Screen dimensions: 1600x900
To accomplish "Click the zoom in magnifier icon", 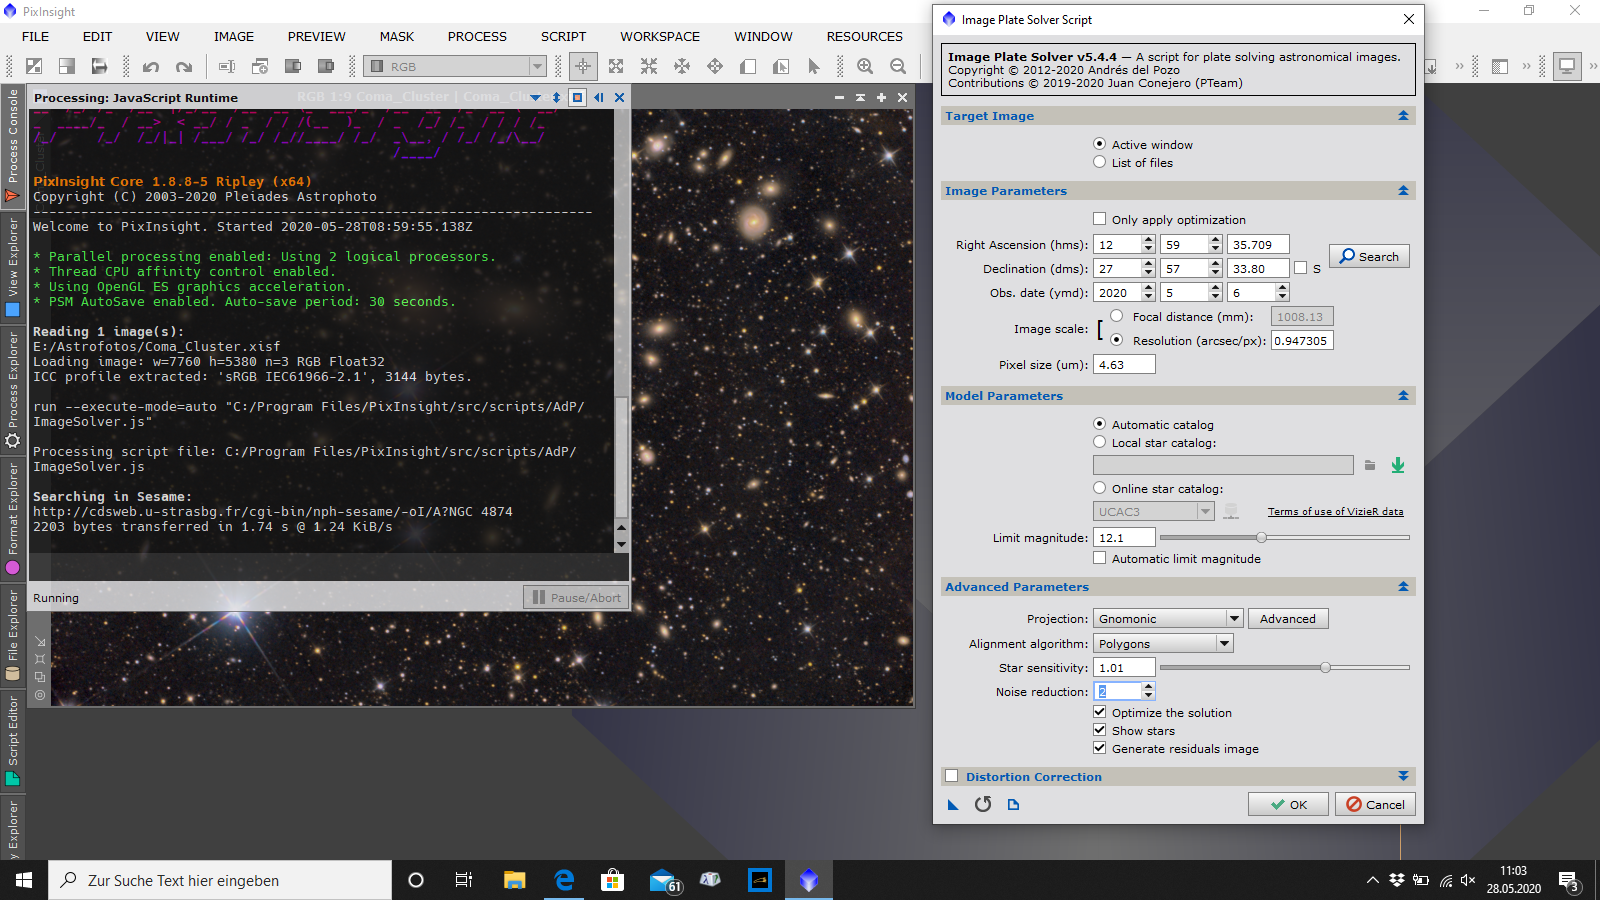I will (865, 67).
